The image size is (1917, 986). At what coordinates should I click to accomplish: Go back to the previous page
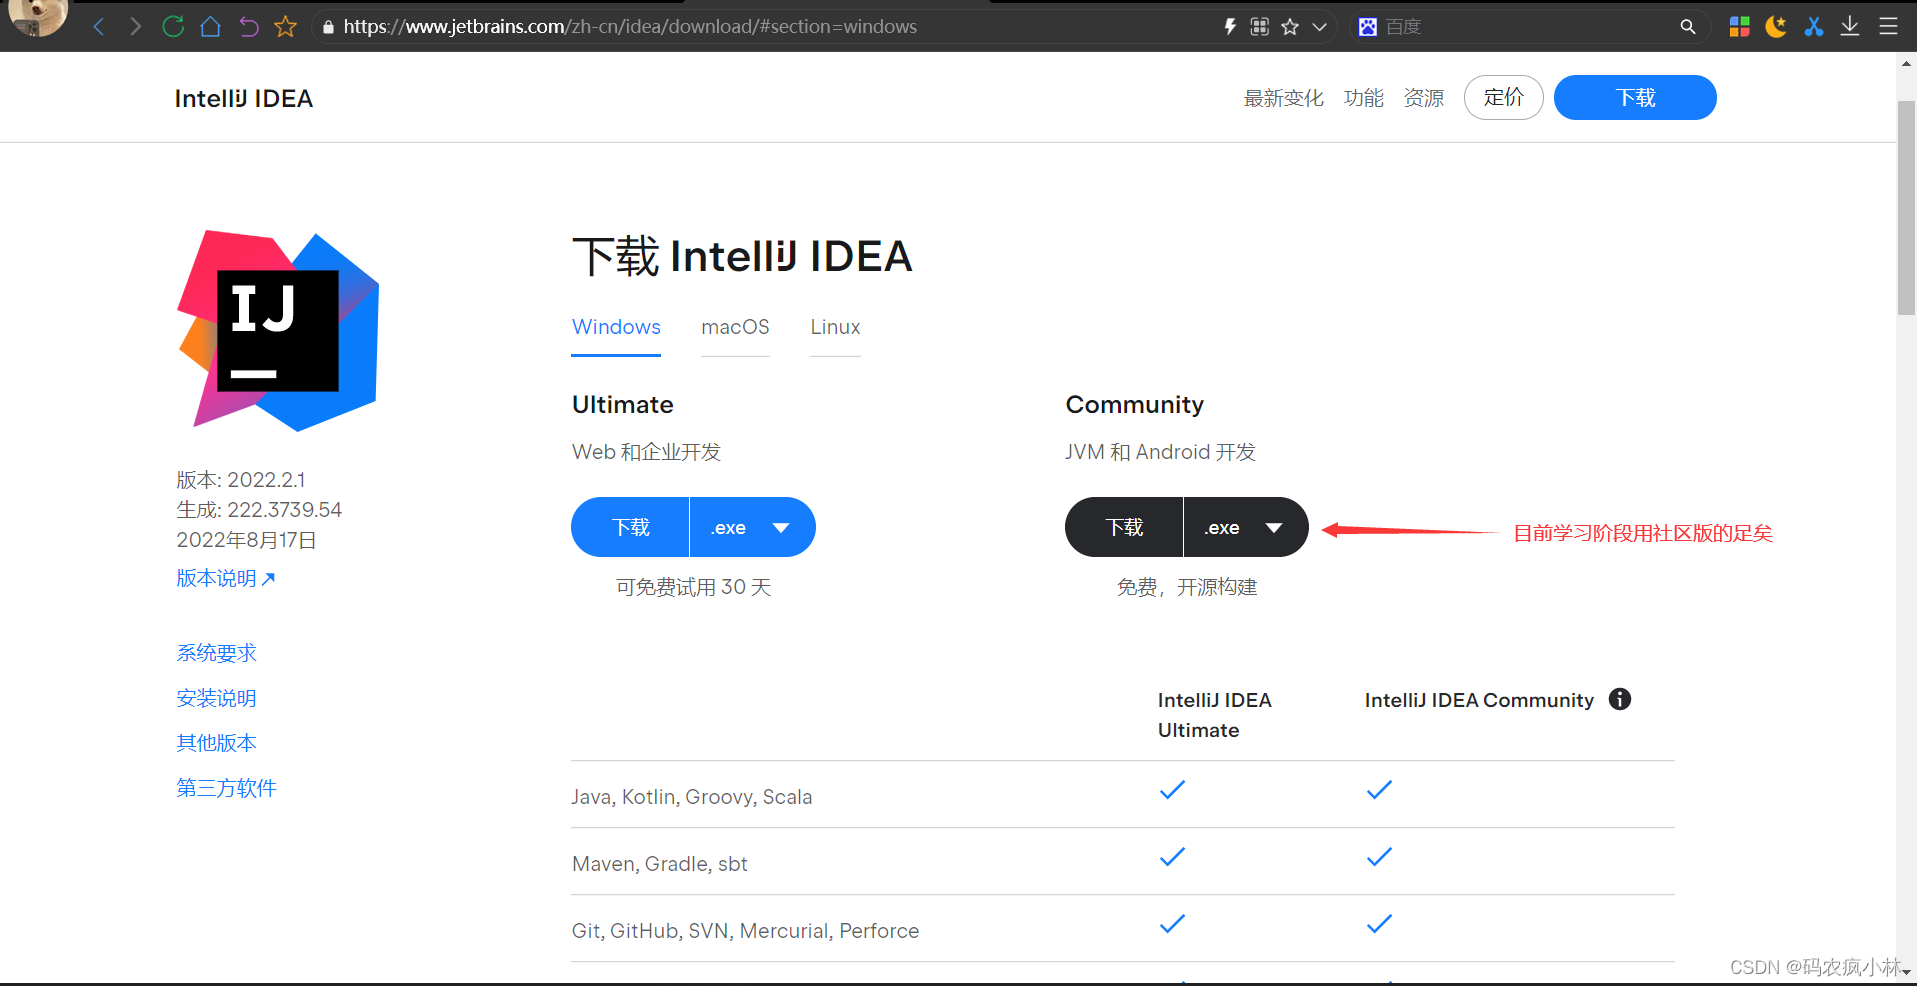click(x=98, y=27)
